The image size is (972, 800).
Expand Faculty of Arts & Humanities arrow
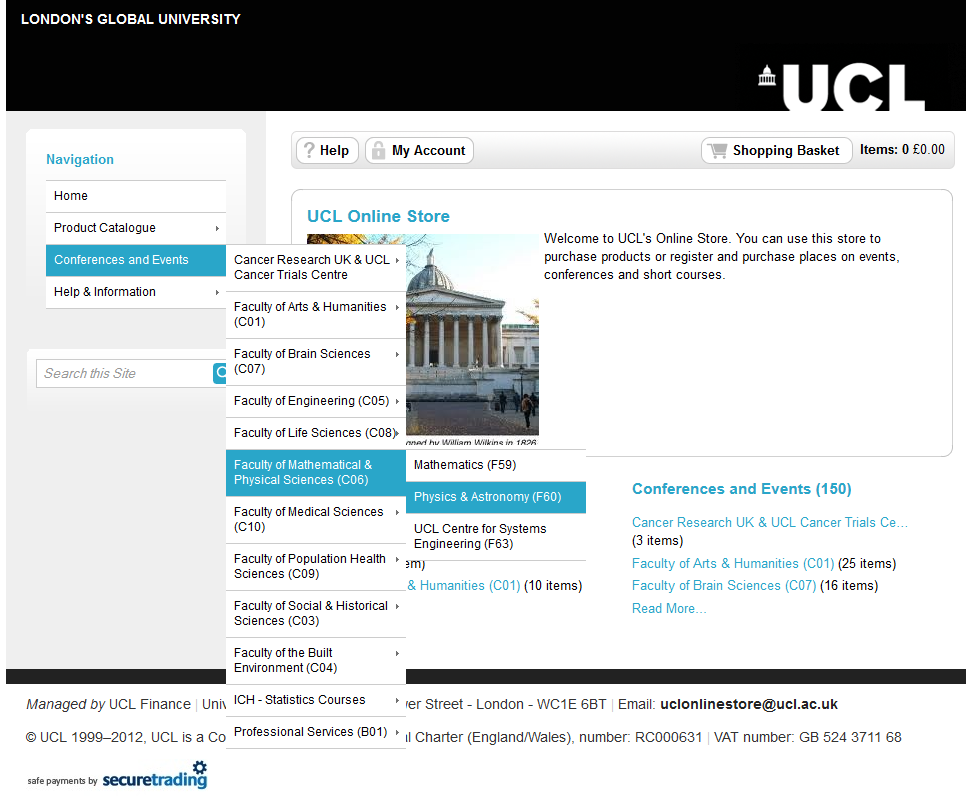pyautogui.click(x=397, y=307)
